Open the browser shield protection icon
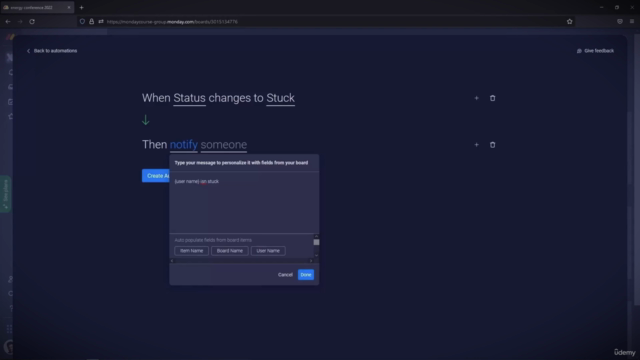Screen dimensions: 640x360 [82, 22]
